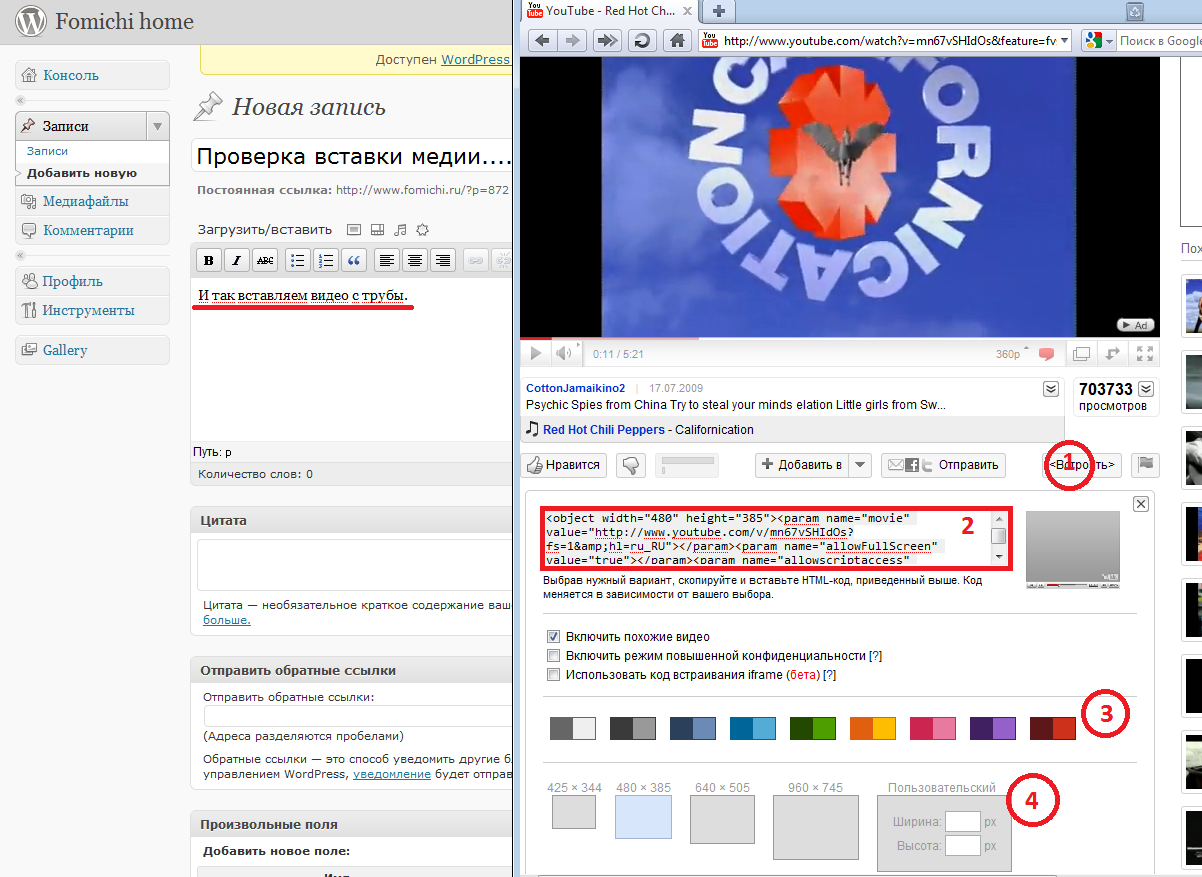Click inside the embed code text box

pos(768,540)
